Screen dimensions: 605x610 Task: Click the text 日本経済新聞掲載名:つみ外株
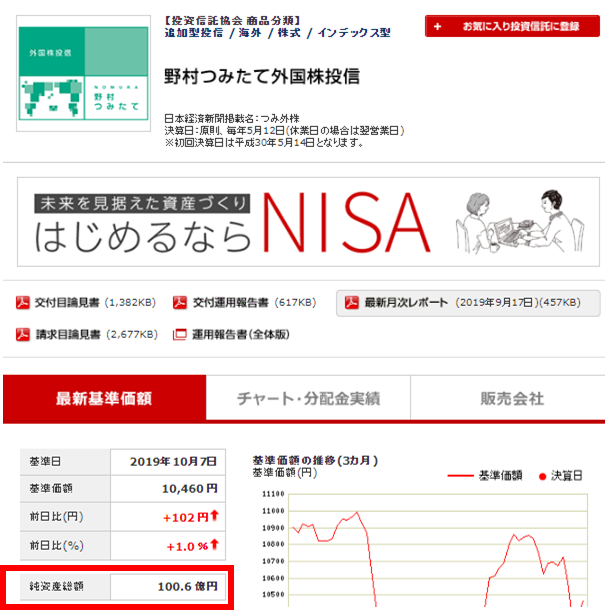tap(231, 118)
